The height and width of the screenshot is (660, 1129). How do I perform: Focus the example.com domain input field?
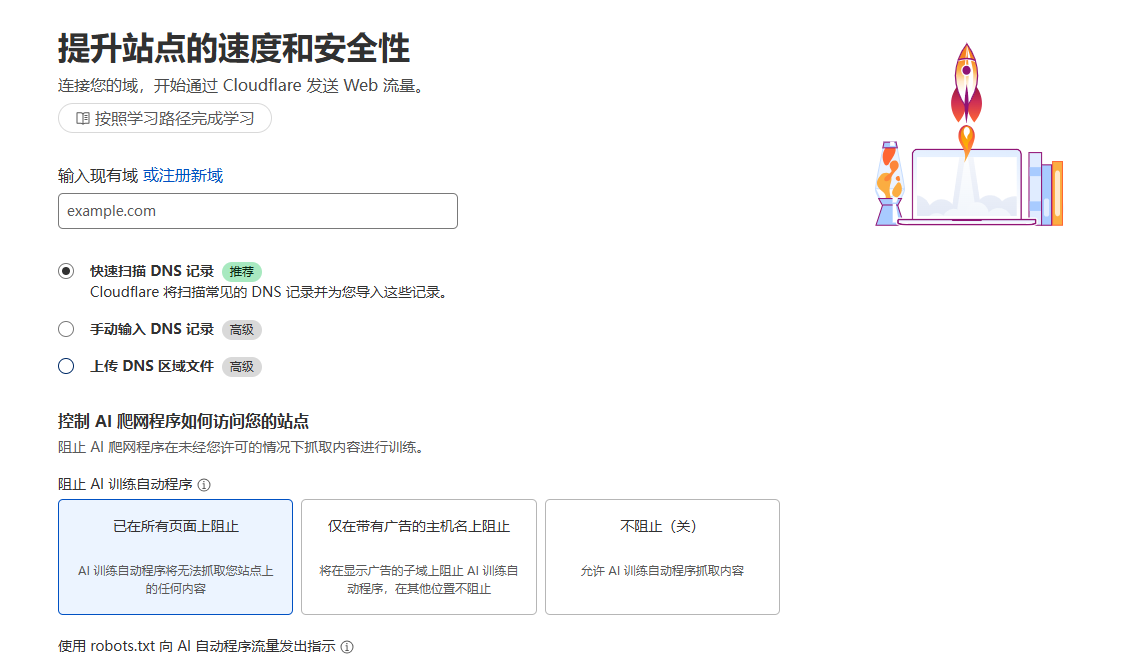[x=257, y=211]
